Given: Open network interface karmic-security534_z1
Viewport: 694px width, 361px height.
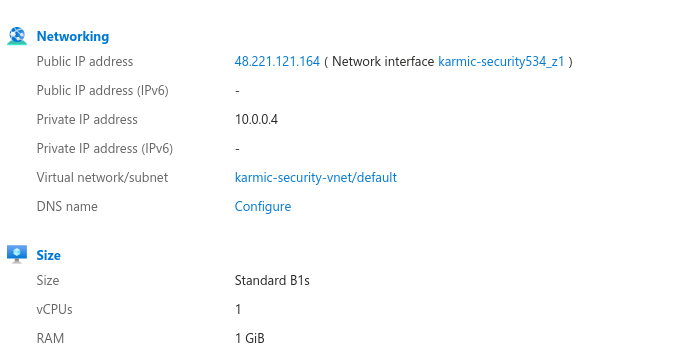Looking at the screenshot, I should [501, 61].
